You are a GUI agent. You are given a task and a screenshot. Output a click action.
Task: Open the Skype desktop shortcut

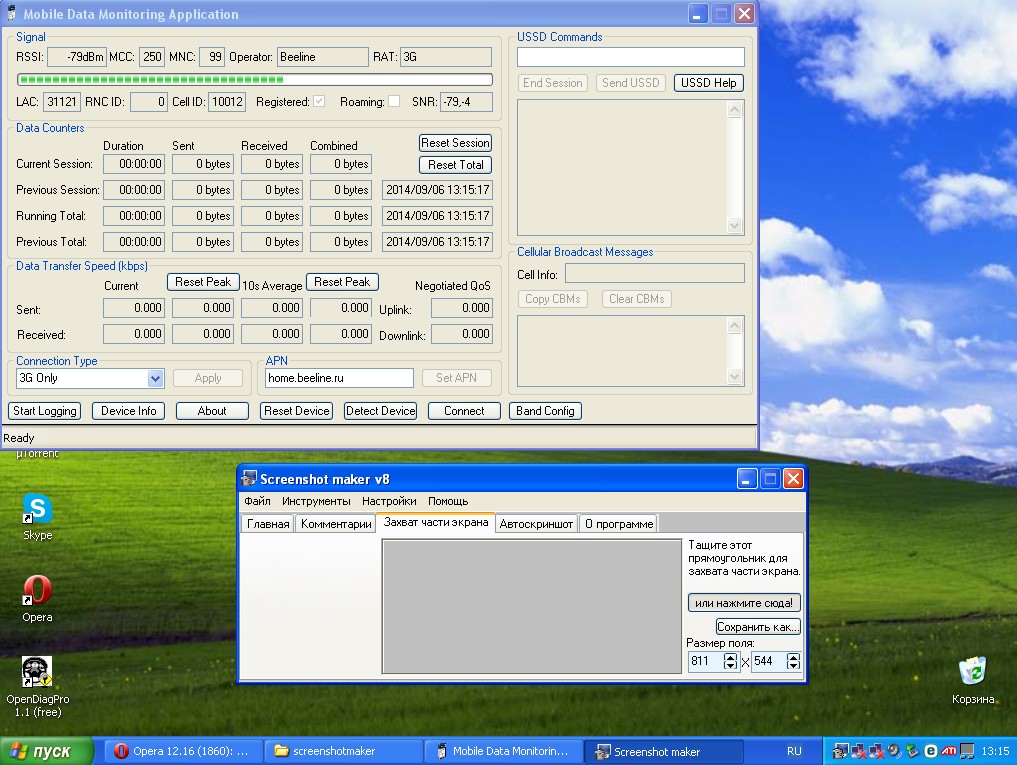pos(37,510)
